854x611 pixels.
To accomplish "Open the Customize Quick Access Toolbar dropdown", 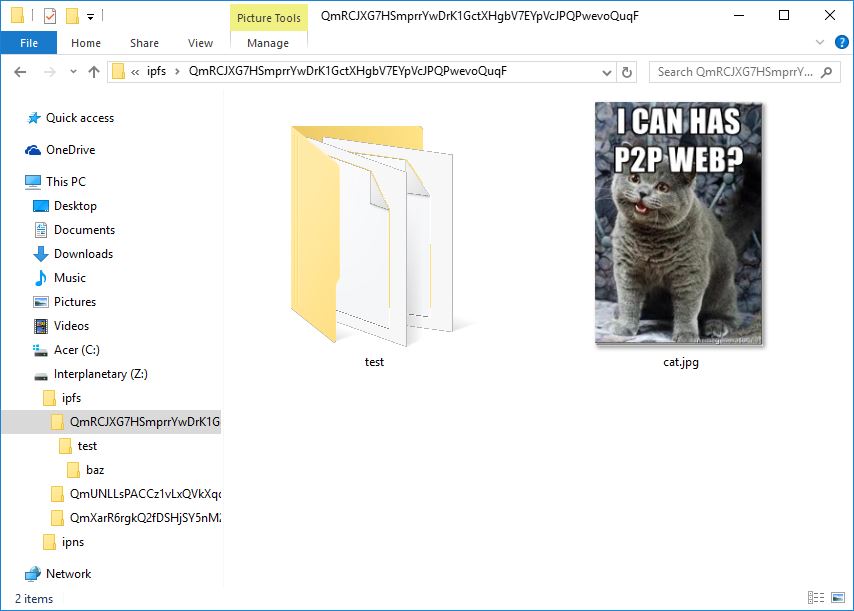I will point(90,17).
